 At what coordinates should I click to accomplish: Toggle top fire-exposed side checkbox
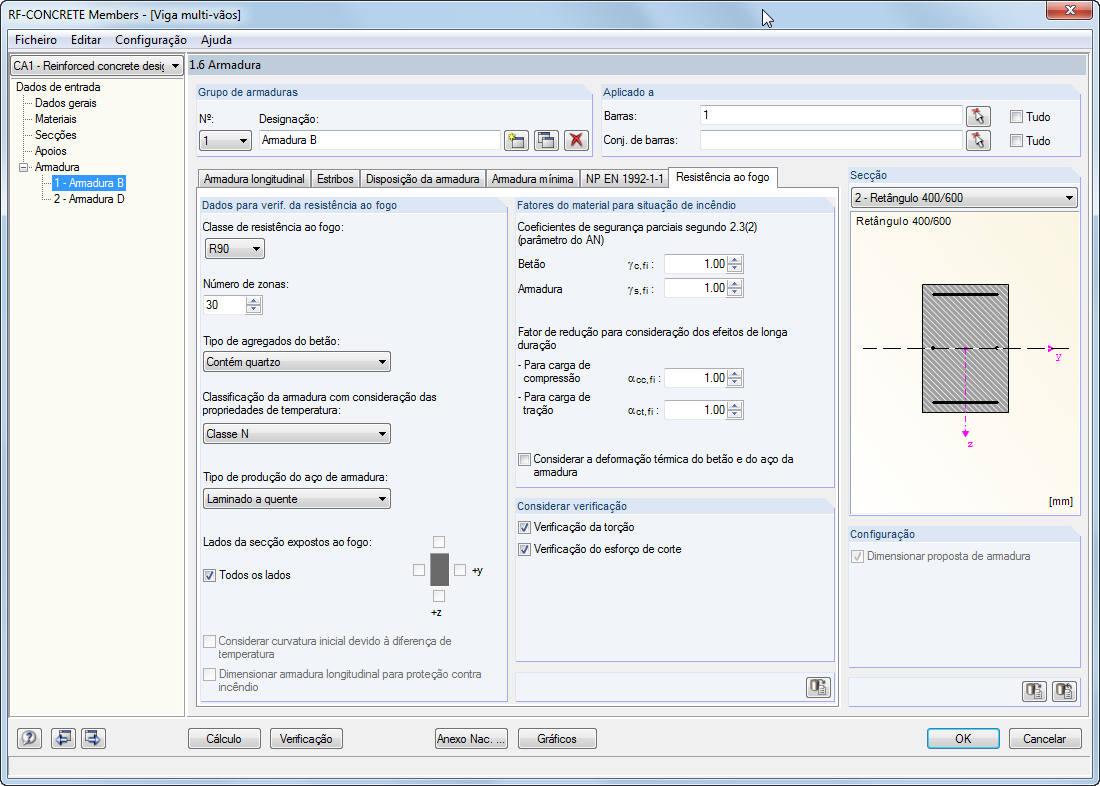click(439, 542)
